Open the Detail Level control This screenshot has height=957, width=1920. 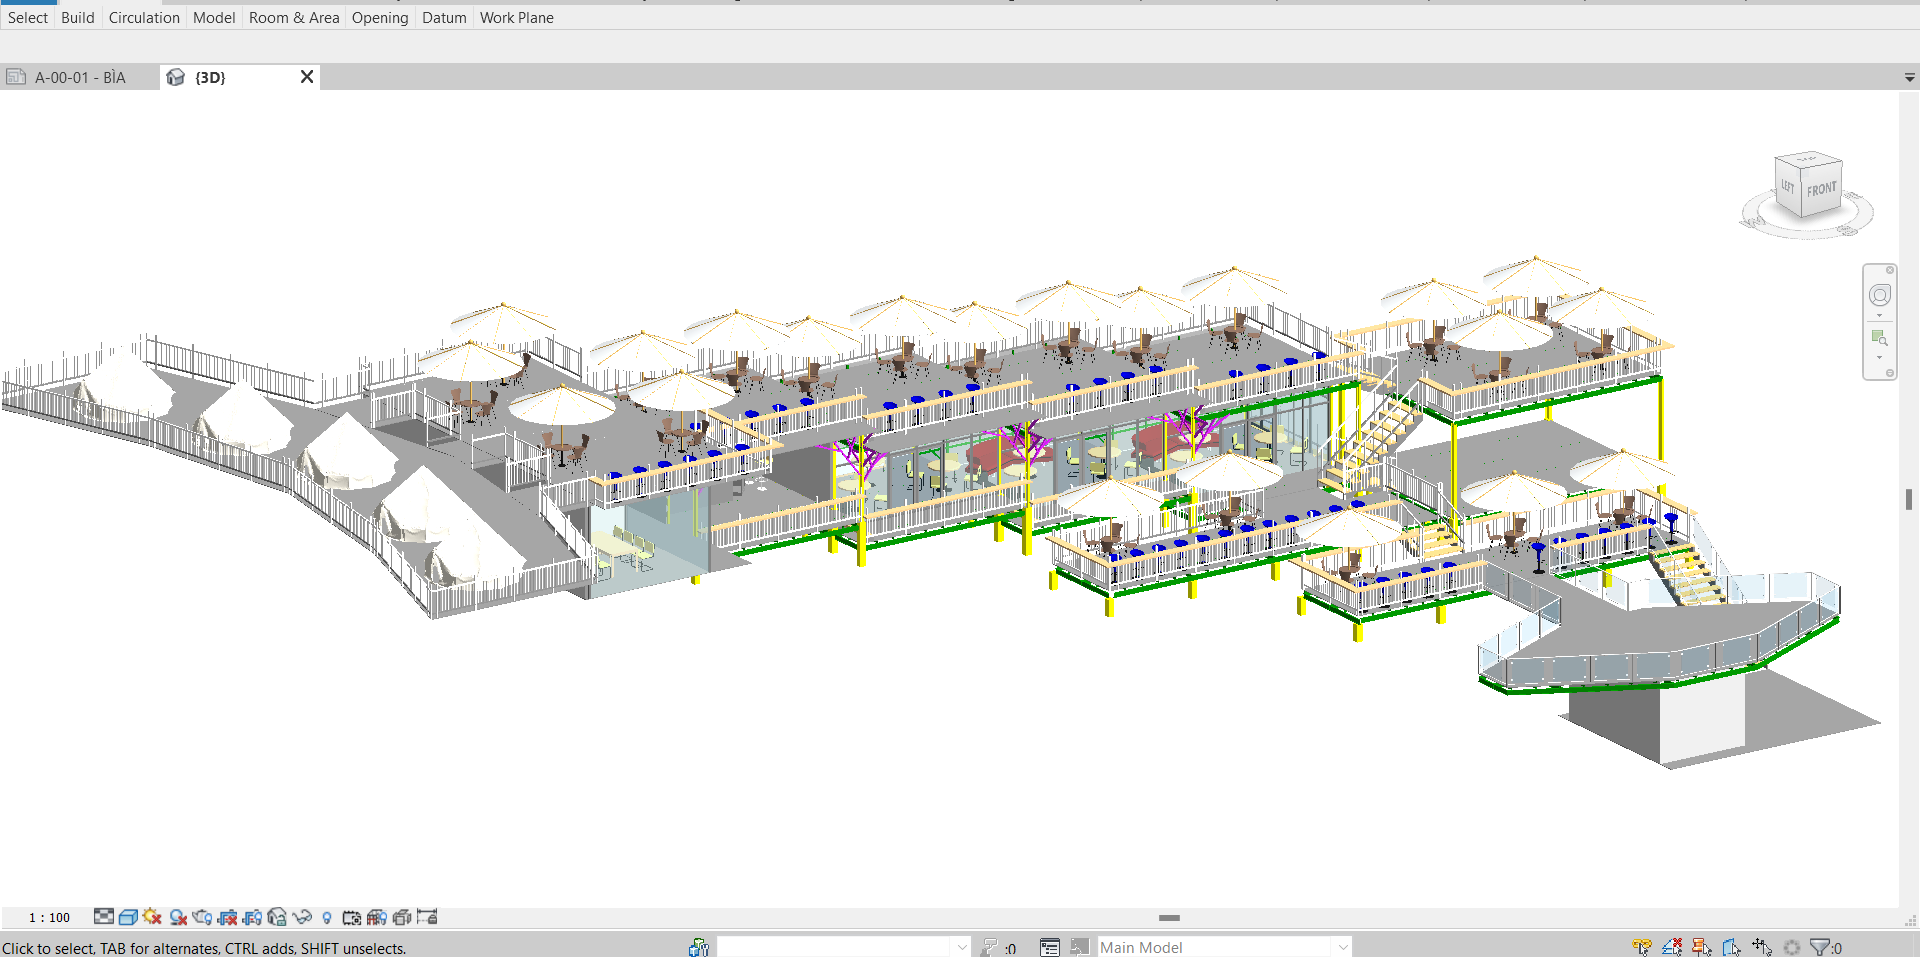(x=103, y=916)
